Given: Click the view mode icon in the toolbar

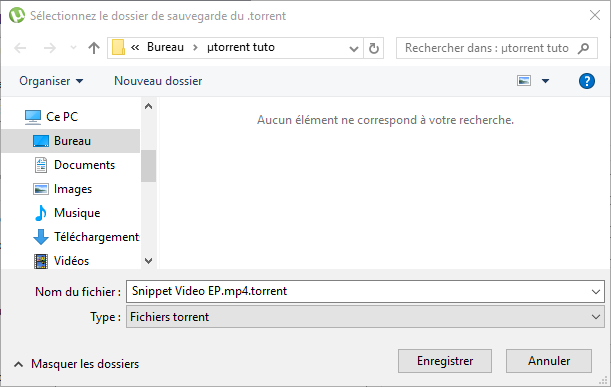Looking at the screenshot, I should click(524, 81).
